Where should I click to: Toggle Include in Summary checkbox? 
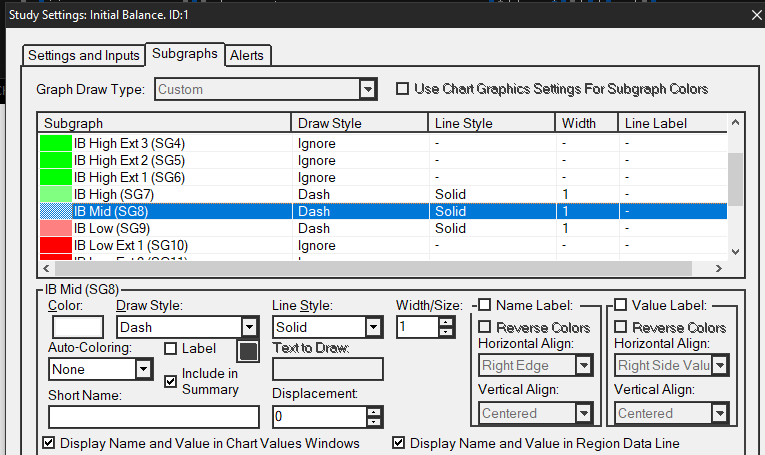pyautogui.click(x=170, y=381)
